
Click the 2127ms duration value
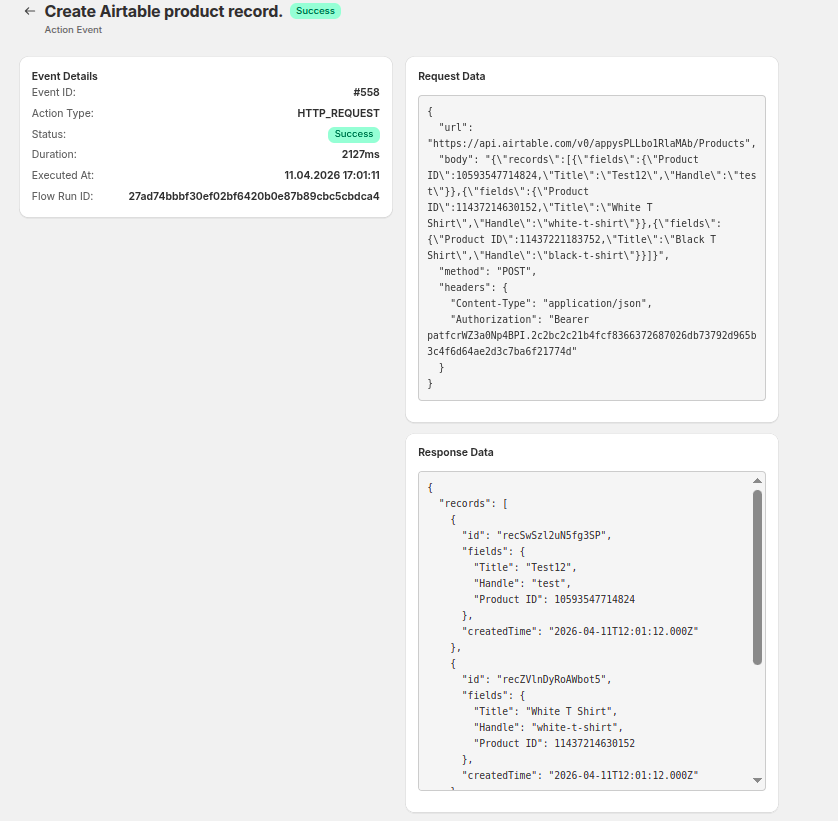tap(360, 154)
